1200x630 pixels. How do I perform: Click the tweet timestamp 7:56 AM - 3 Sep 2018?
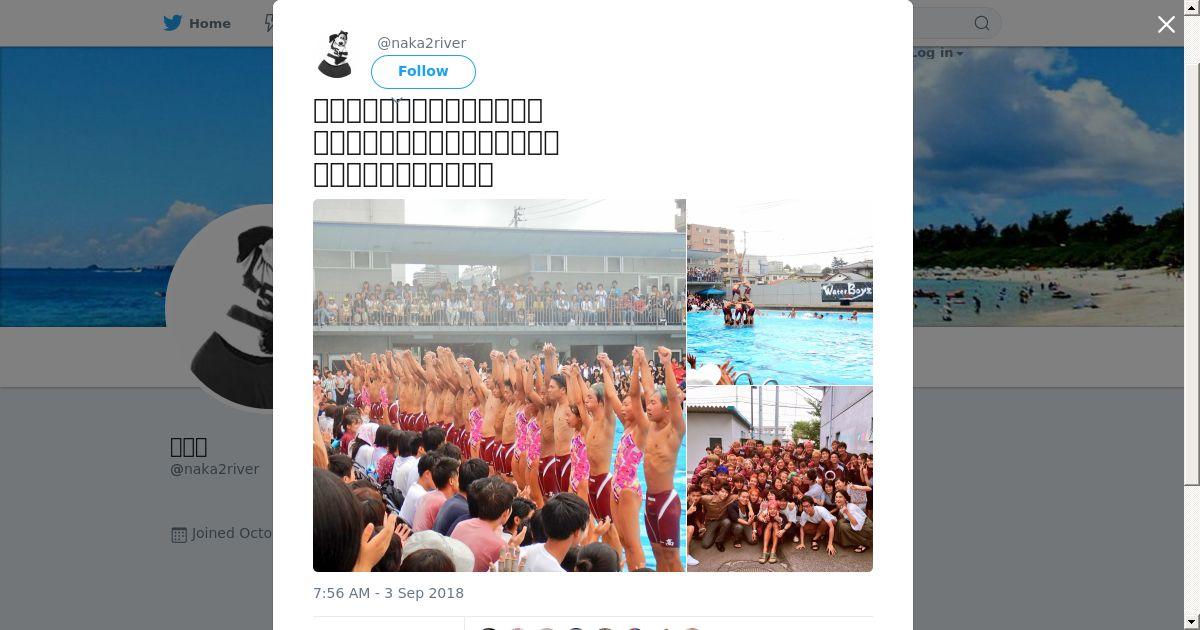pyautogui.click(x=388, y=593)
